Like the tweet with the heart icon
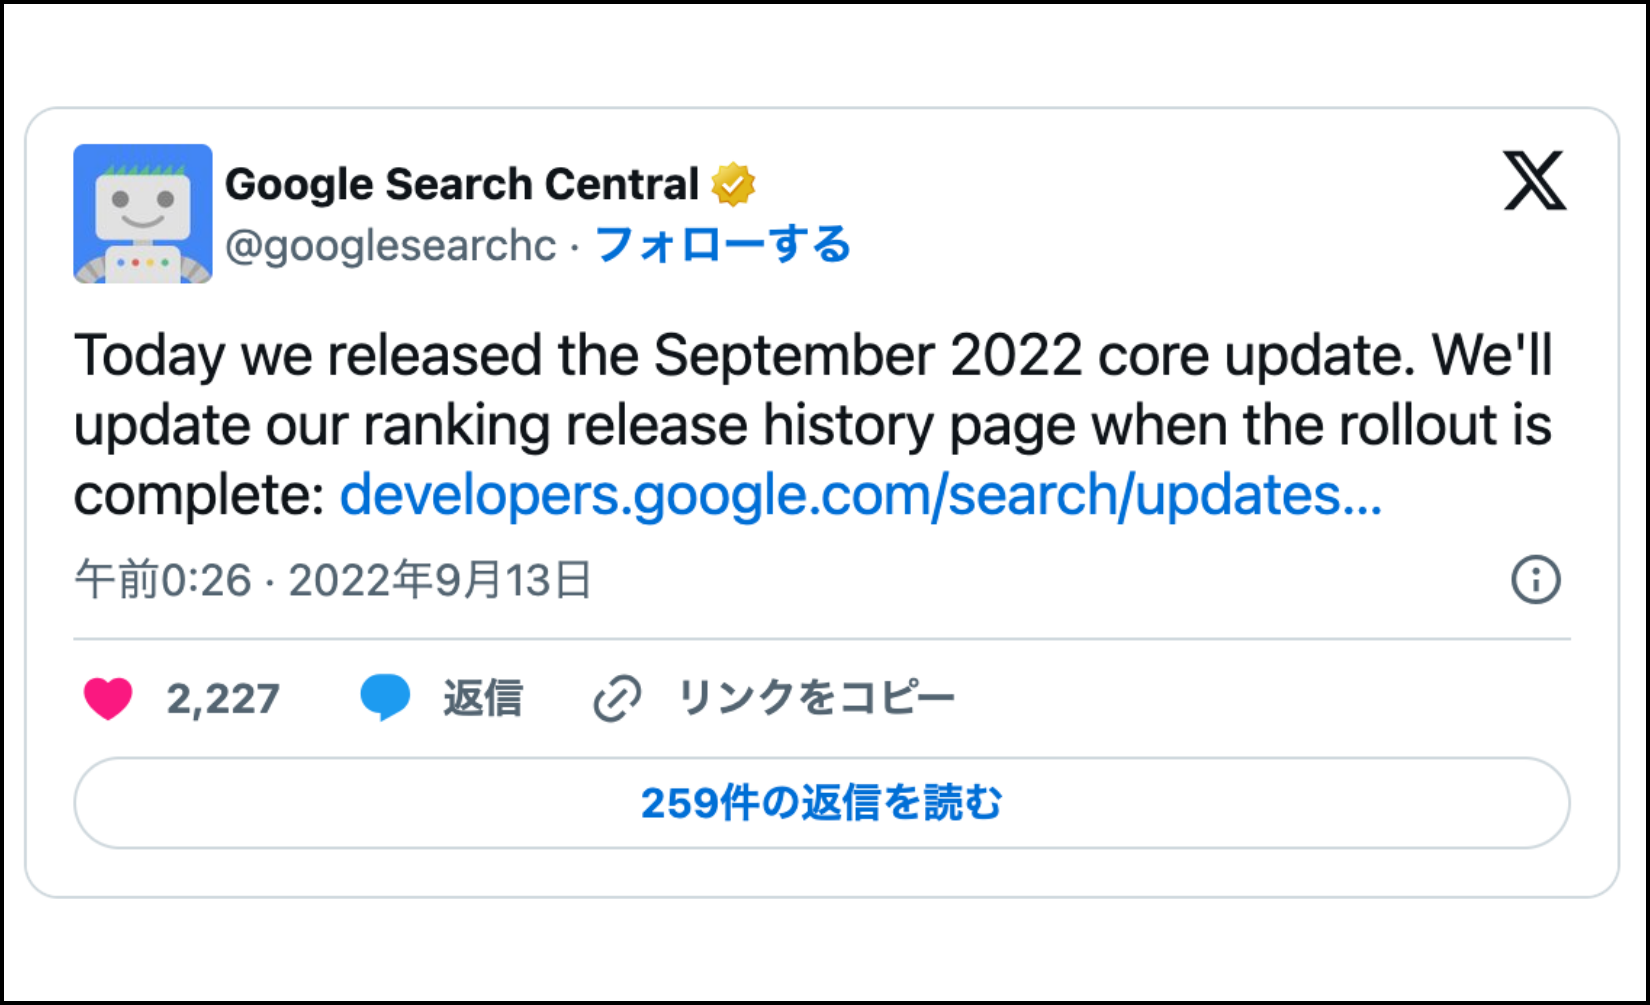Viewport: 1650px width, 1005px height. click(108, 698)
